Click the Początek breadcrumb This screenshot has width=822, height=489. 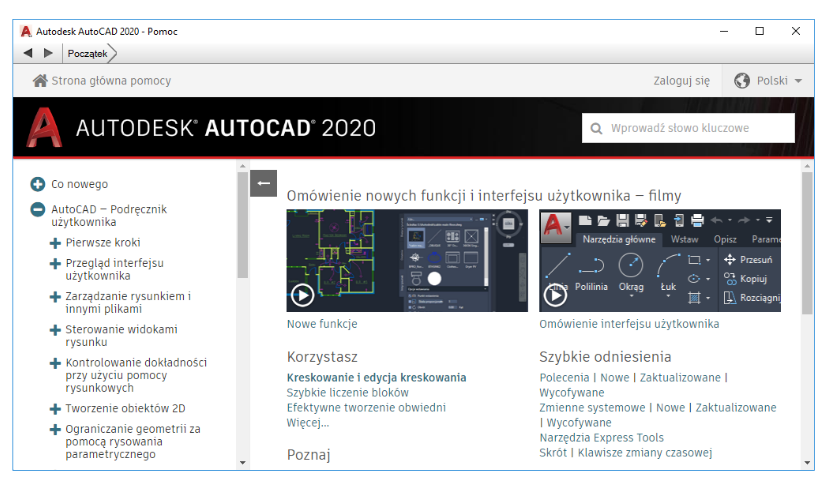point(88,53)
